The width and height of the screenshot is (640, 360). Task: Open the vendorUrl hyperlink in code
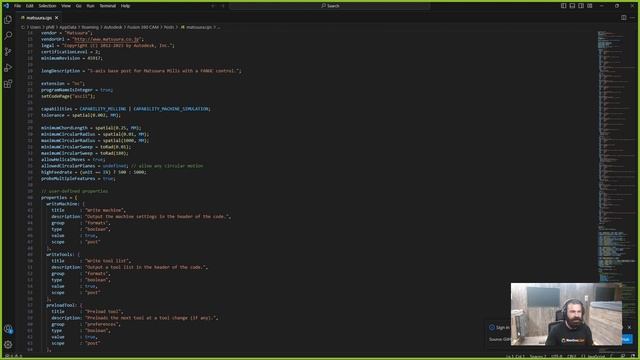tap(107, 39)
